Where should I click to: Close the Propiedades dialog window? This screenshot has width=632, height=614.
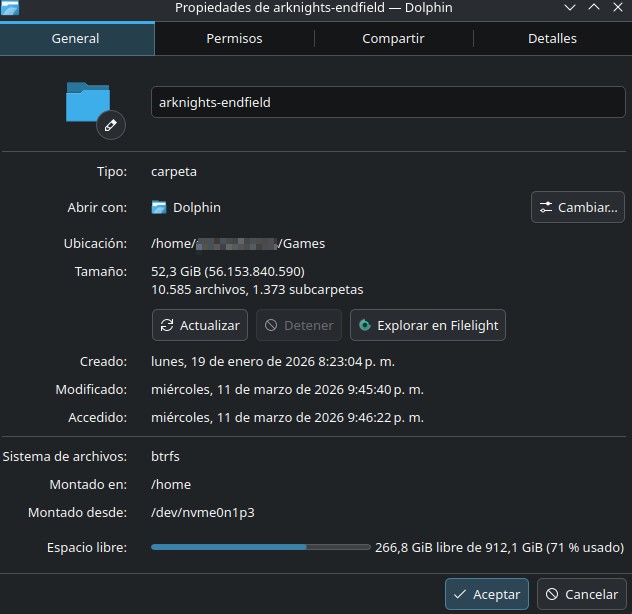tap(618, 7)
